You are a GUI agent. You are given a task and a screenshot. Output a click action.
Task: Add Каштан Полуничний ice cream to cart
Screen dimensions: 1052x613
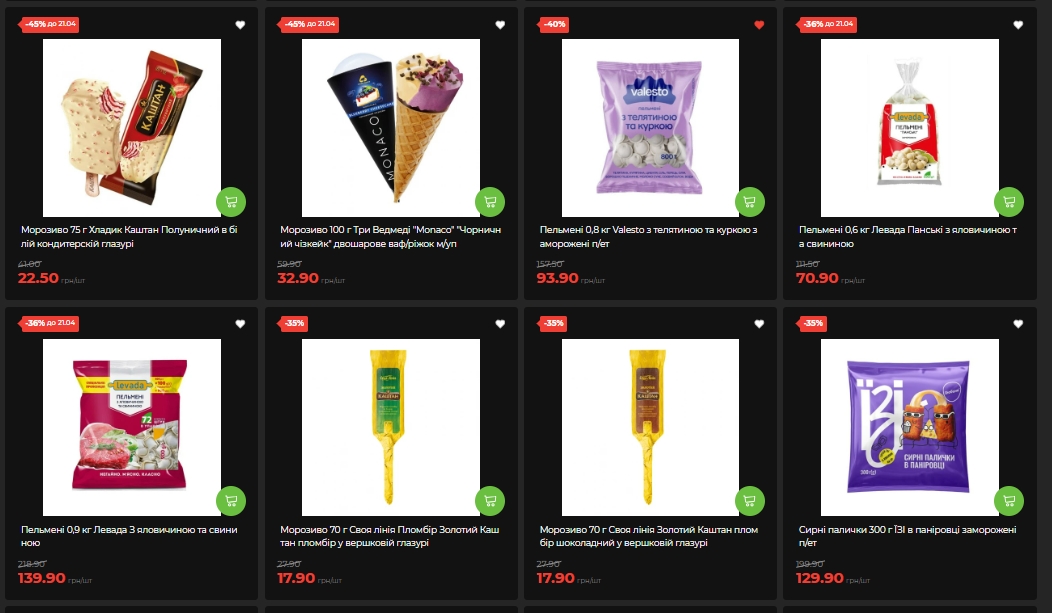[x=231, y=201]
